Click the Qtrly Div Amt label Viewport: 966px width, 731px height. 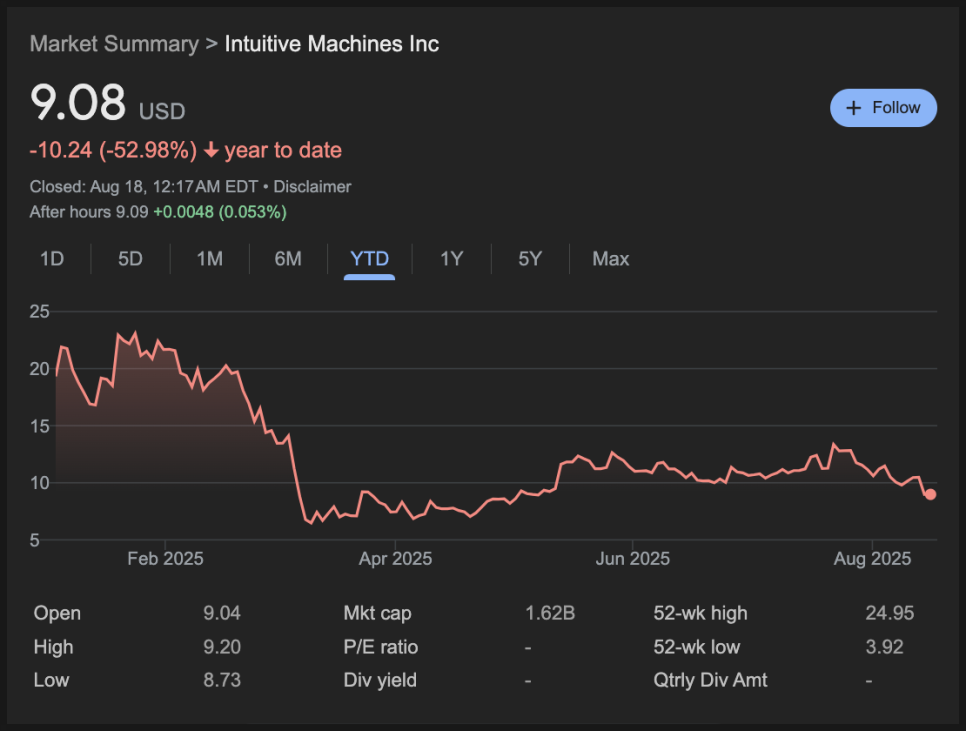click(710, 680)
